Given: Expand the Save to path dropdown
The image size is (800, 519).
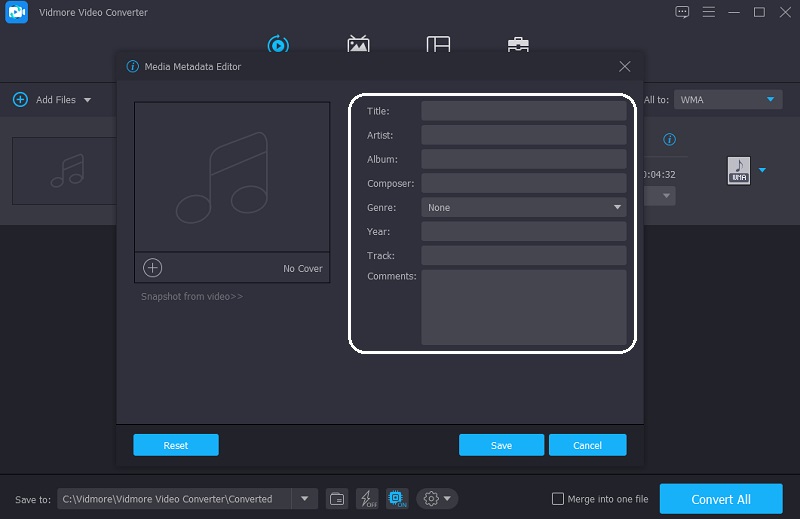Looking at the screenshot, I should [305, 498].
